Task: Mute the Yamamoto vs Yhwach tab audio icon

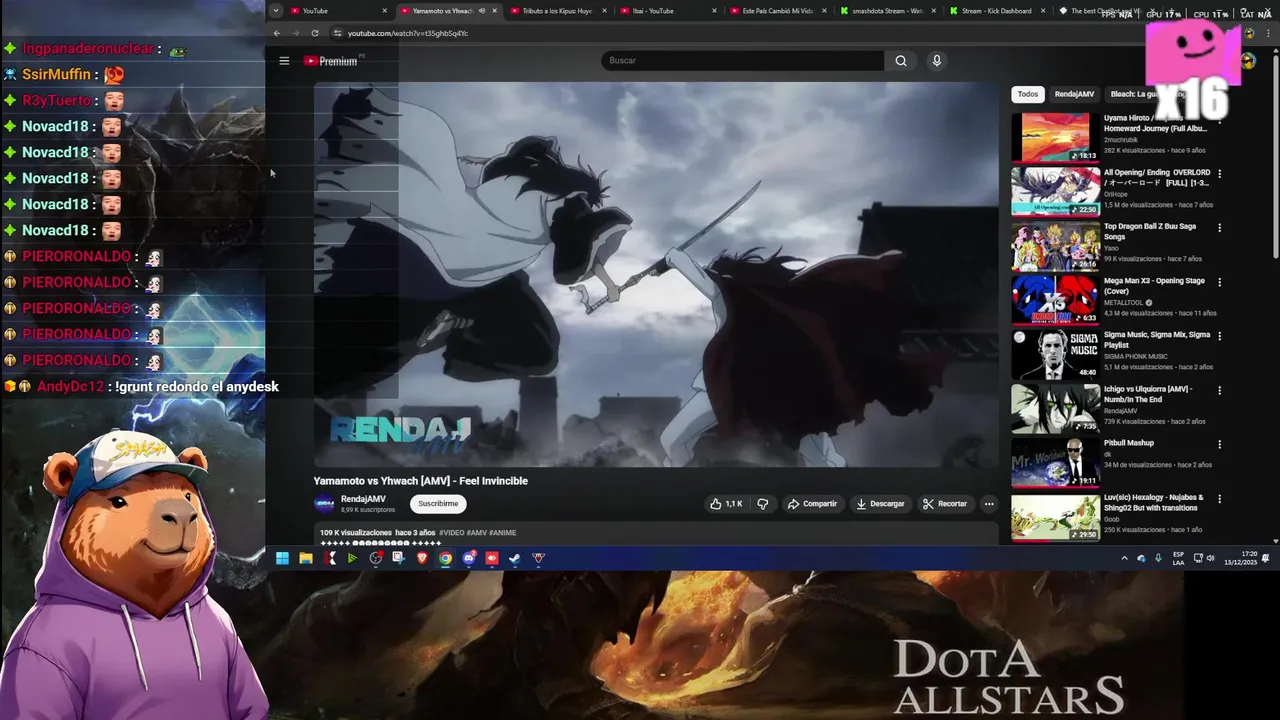Action: pos(482,11)
